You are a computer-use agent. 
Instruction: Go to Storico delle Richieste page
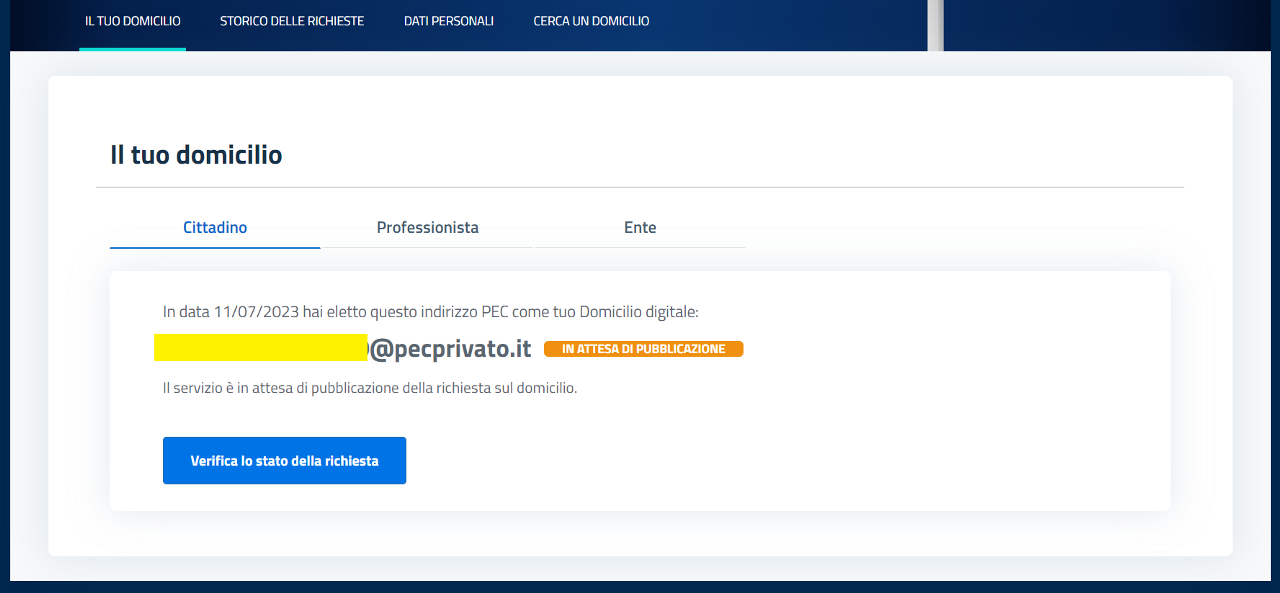click(x=292, y=21)
